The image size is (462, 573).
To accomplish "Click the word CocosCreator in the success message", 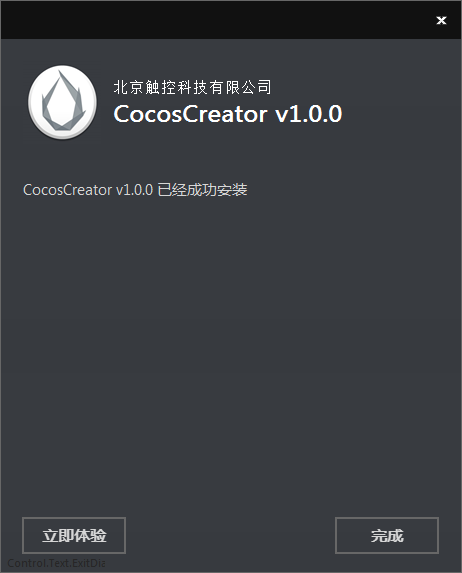I will [x=67, y=190].
